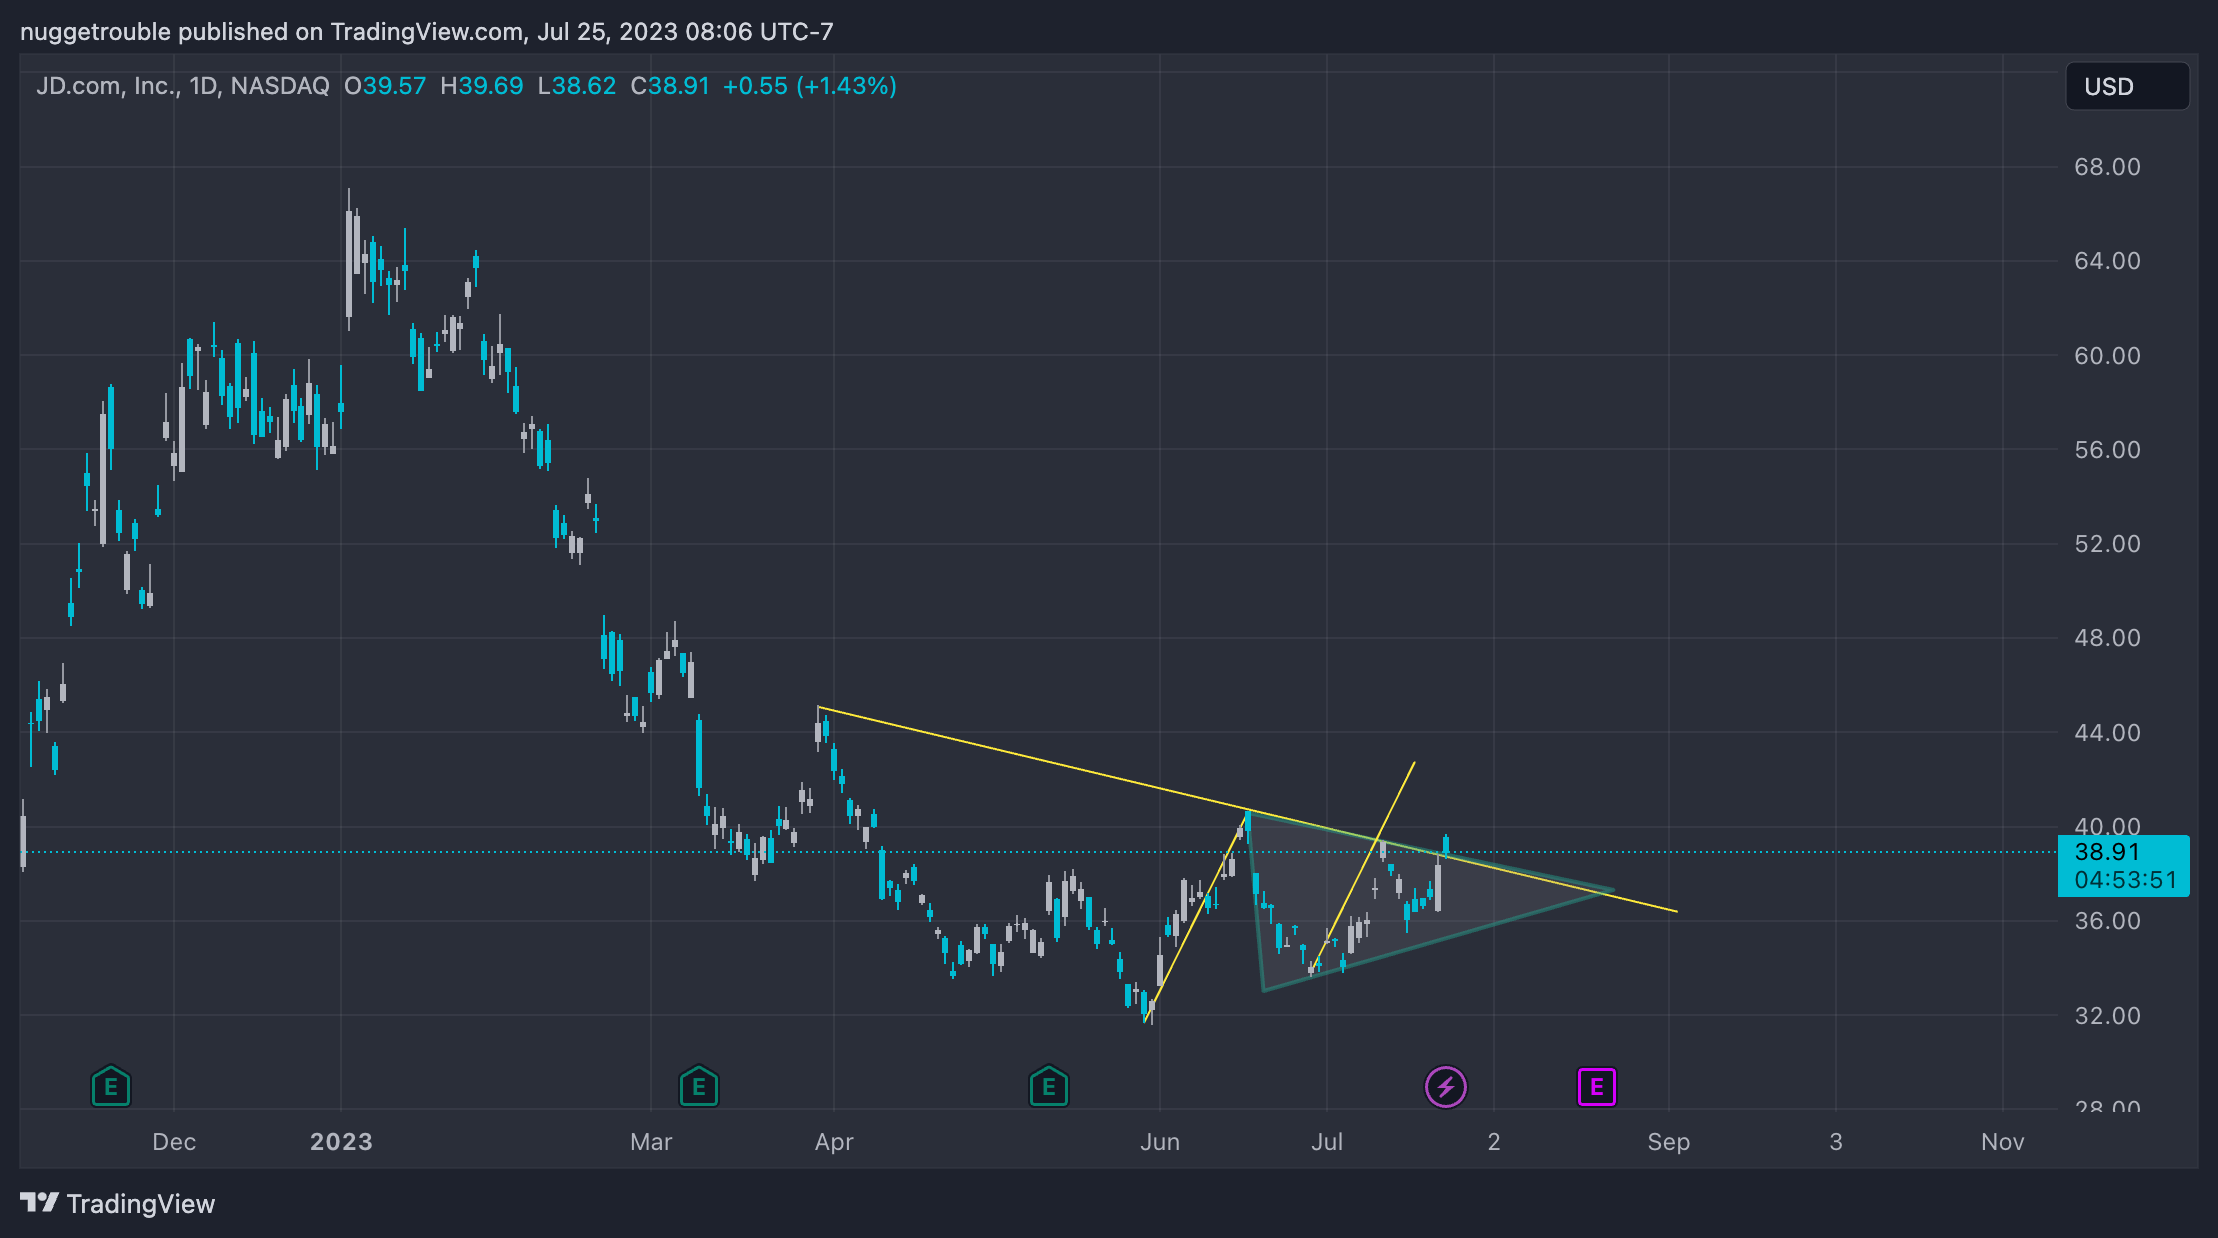
Task: Click the 56.00 price axis label
Action: pyautogui.click(x=2108, y=450)
